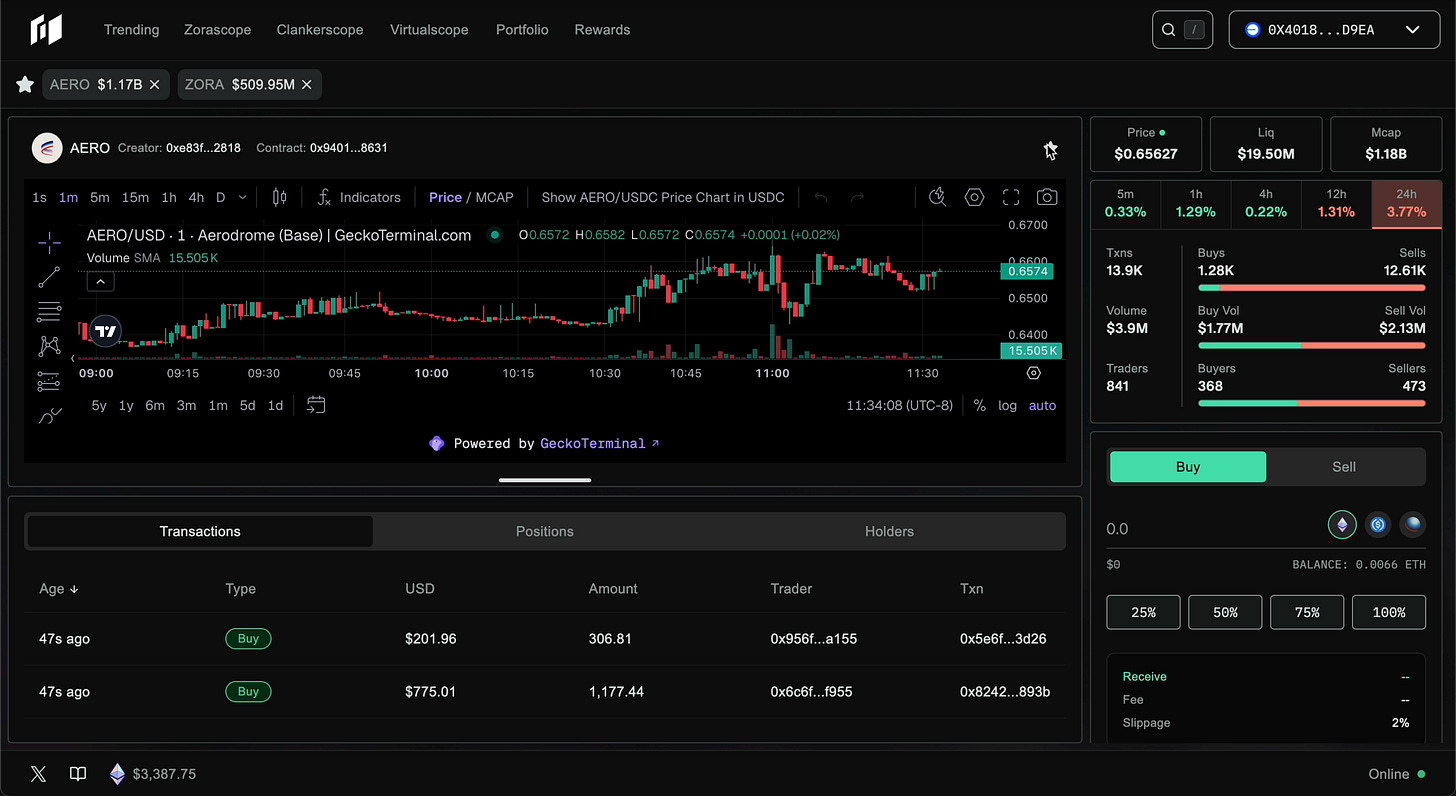Image resolution: width=1456 pixels, height=796 pixels.
Task: Open the Zorascope page
Action: pos(218,30)
